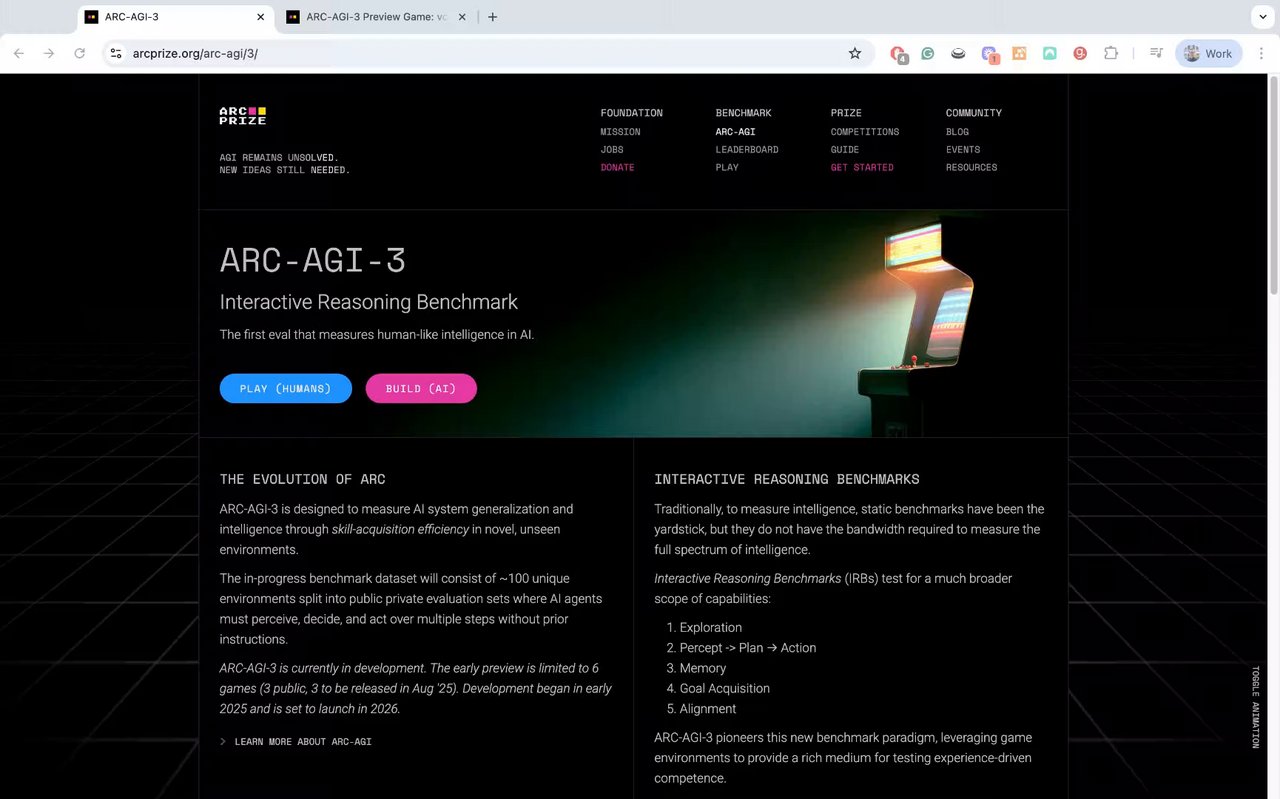Click the 'Goal Acquisition' list item
This screenshot has width=1280, height=799.
tap(724, 689)
